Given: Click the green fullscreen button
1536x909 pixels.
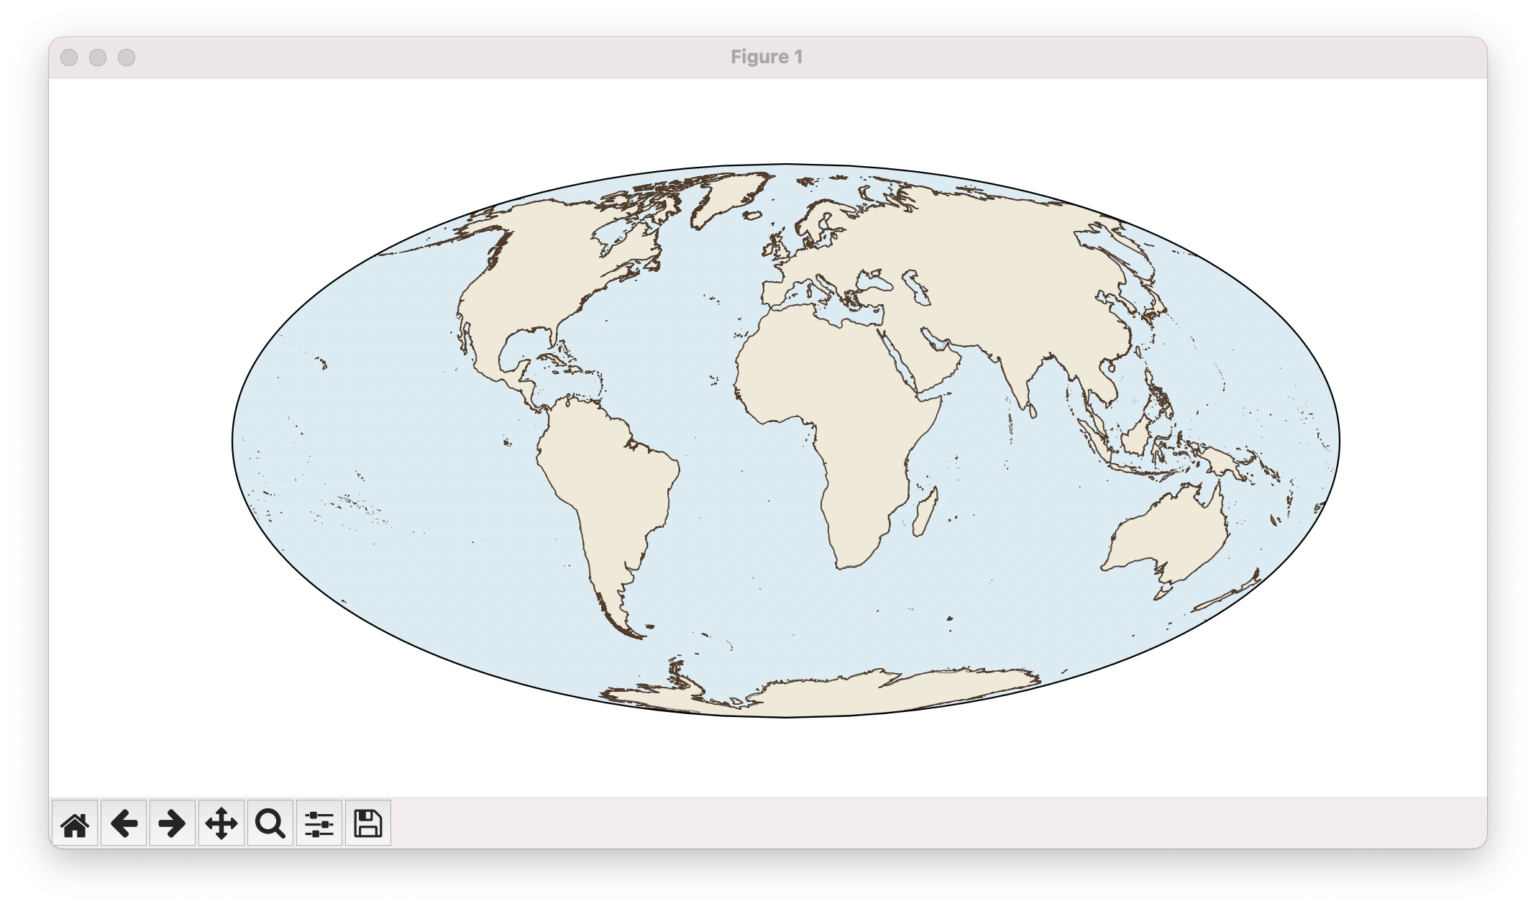Looking at the screenshot, I should [x=126, y=57].
